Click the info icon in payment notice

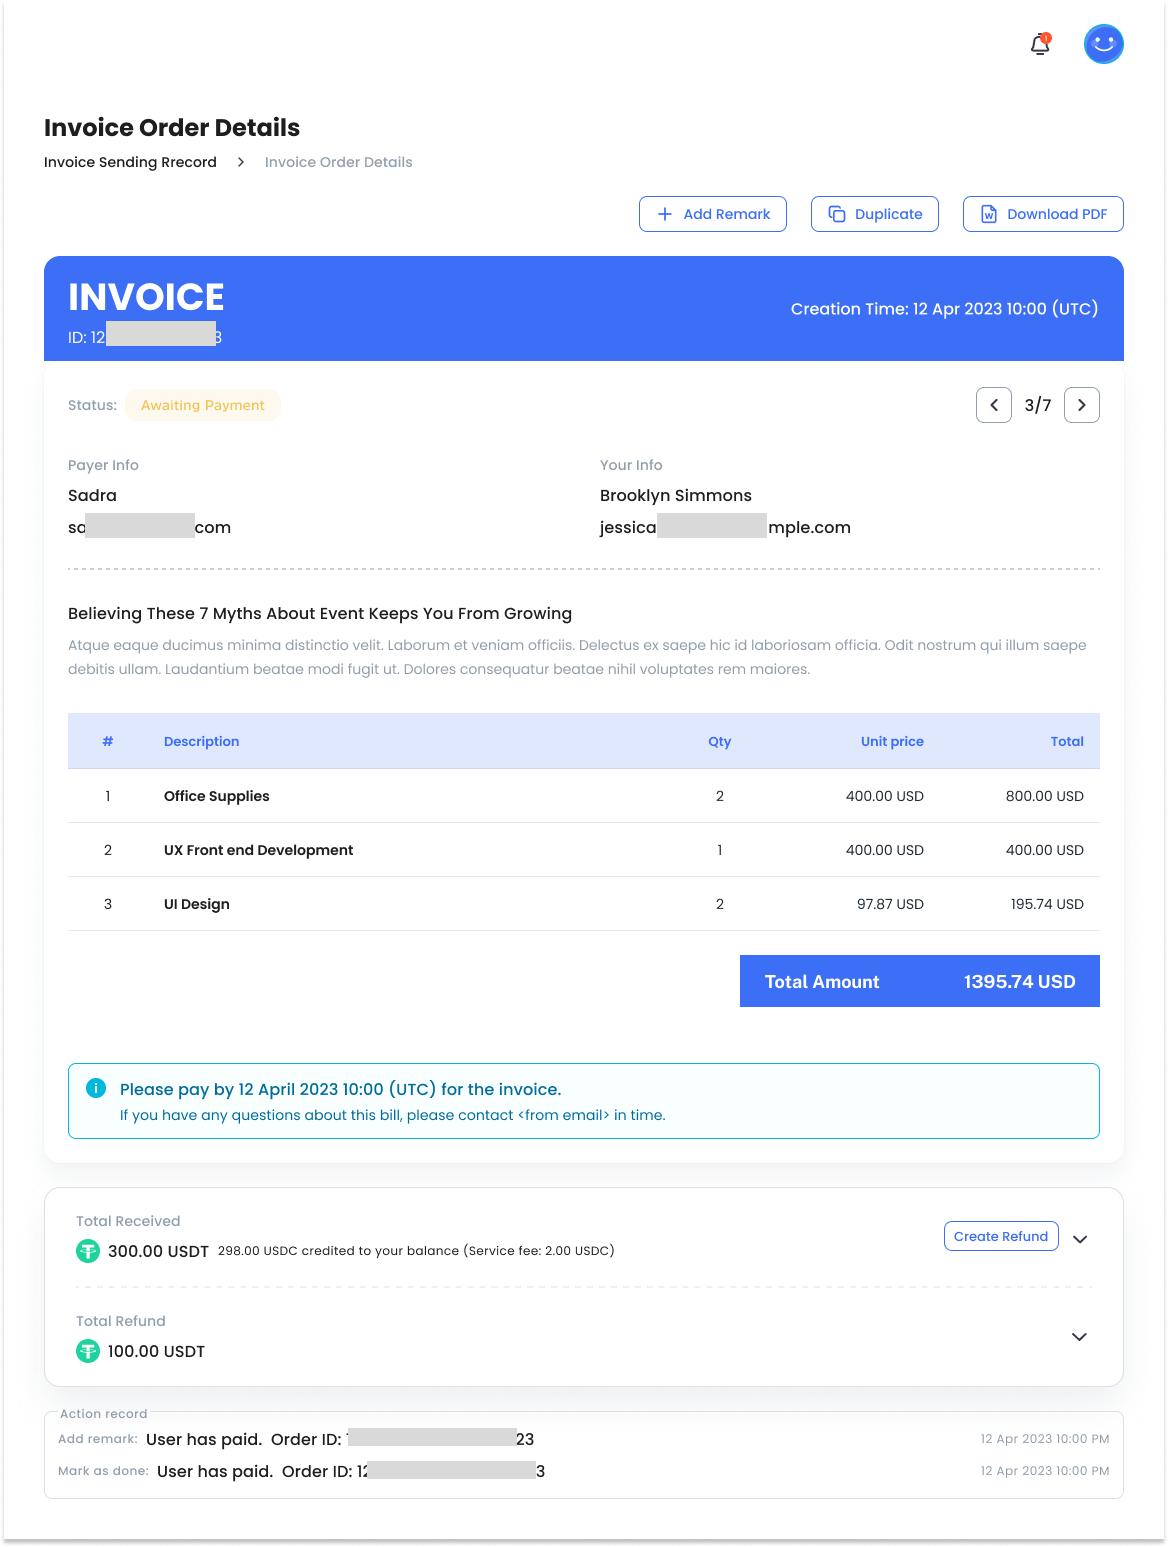click(96, 1088)
